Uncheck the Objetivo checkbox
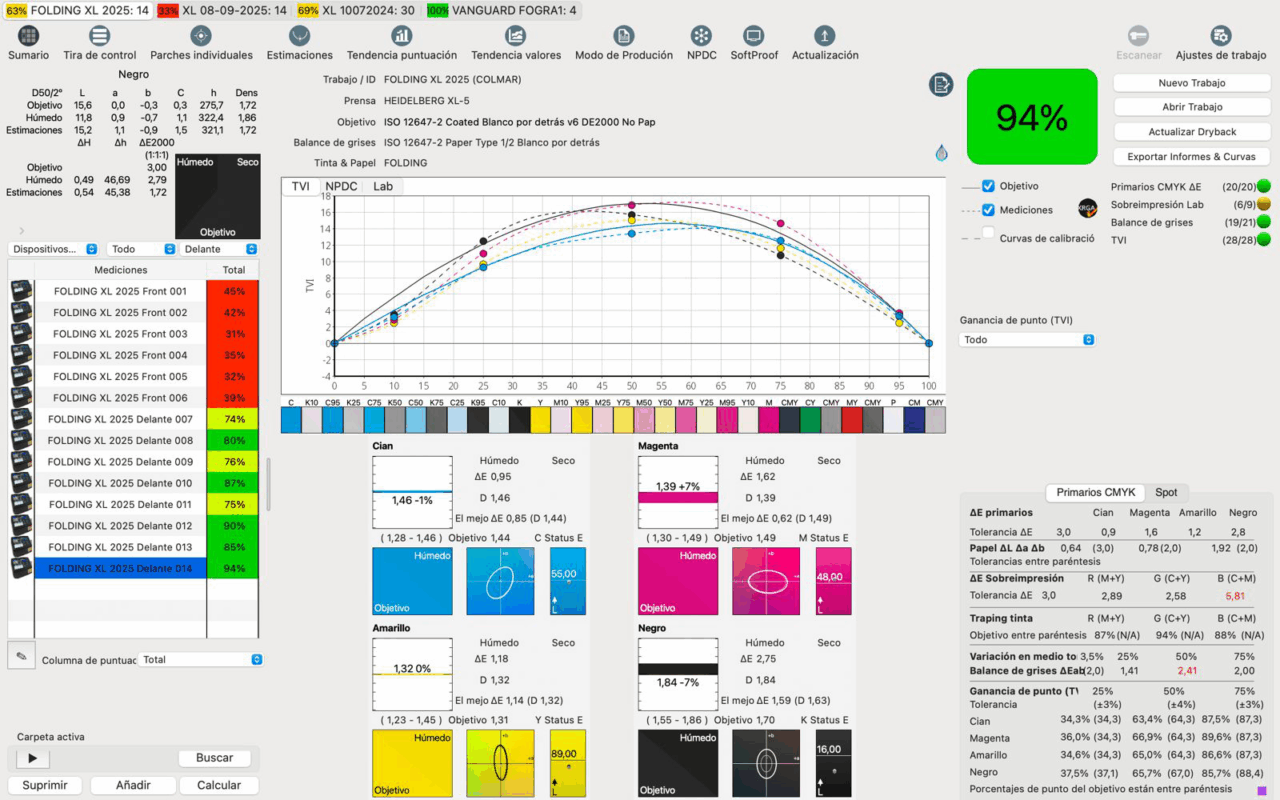Screen dimensions: 1280x800 (x=988, y=186)
